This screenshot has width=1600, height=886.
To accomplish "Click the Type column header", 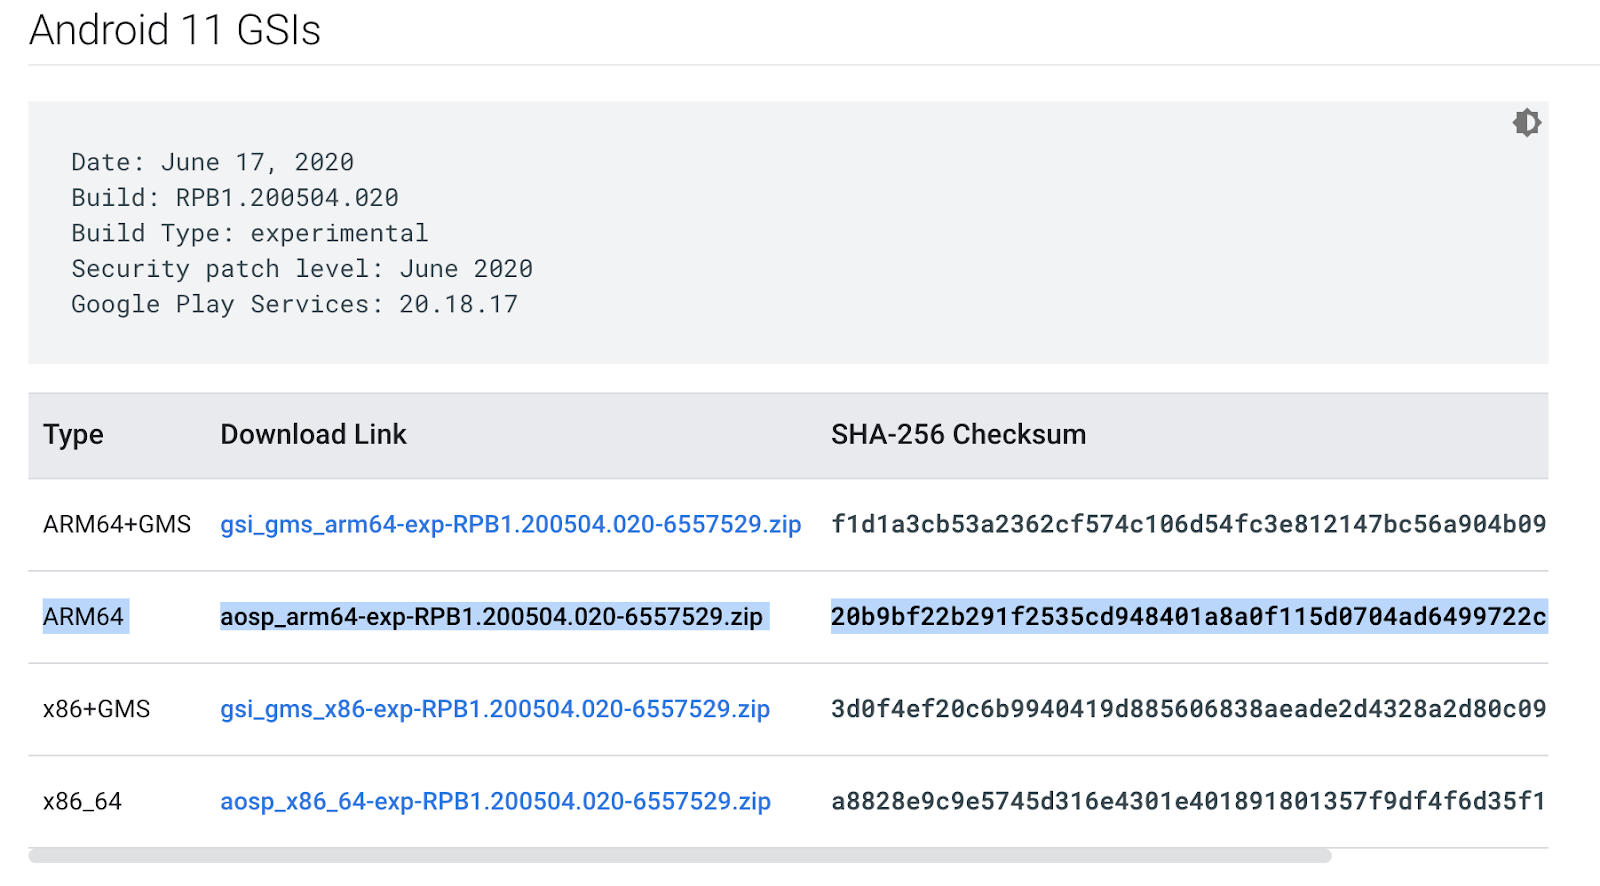I will pos(73,435).
